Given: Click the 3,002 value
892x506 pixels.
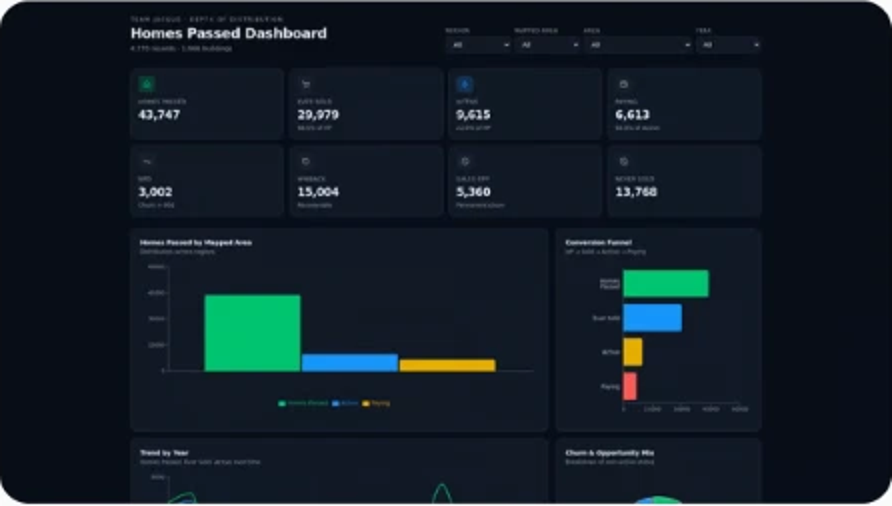Looking at the screenshot, I should 155,192.
